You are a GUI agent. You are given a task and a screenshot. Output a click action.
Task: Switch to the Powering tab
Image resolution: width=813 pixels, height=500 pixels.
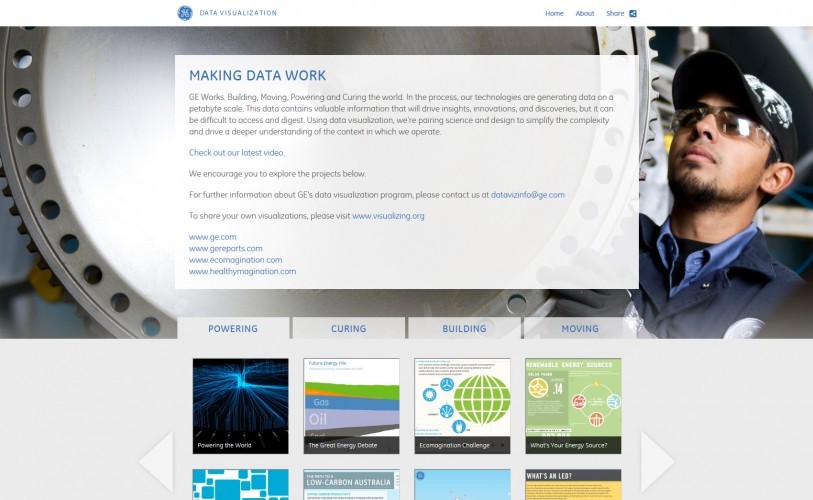[233, 328]
